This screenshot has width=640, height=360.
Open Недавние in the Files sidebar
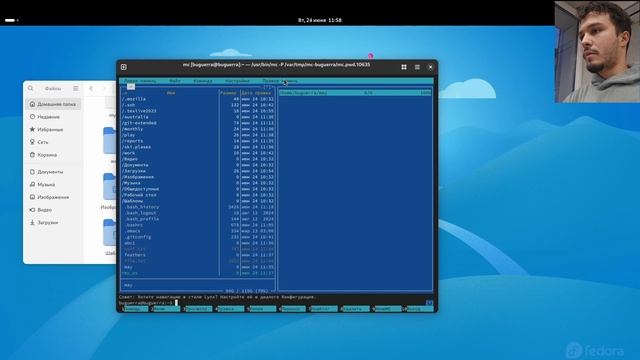coord(53,117)
